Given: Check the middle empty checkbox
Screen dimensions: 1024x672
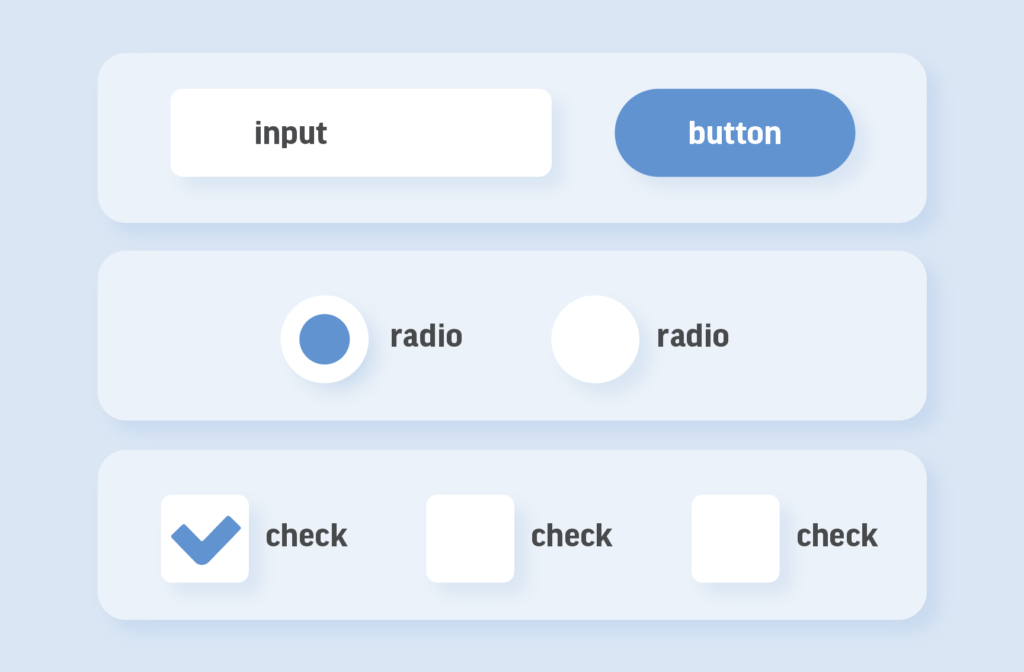Looking at the screenshot, I should (x=470, y=538).
